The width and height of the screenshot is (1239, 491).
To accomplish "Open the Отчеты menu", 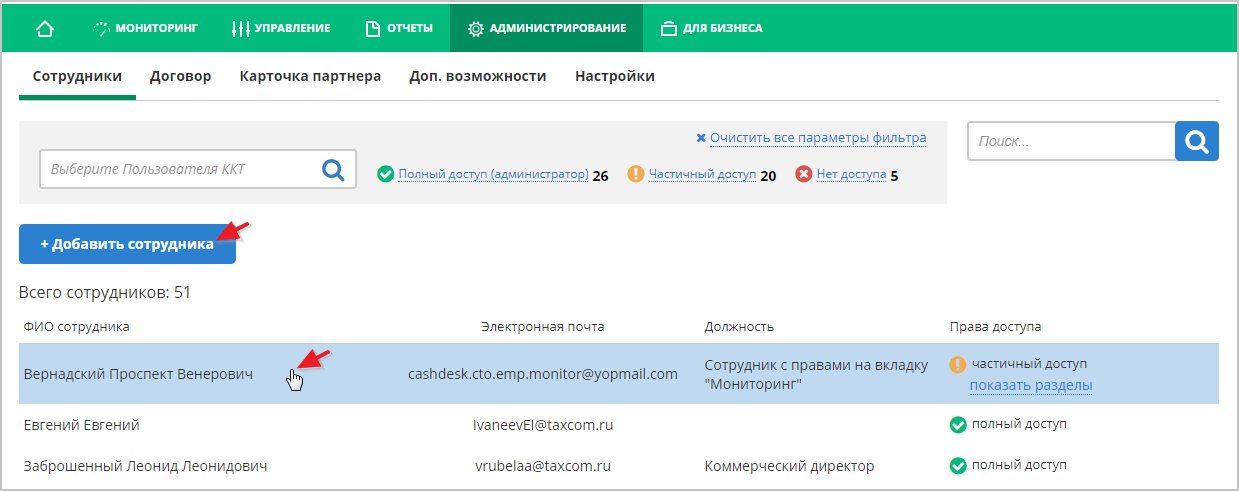I will 399,28.
